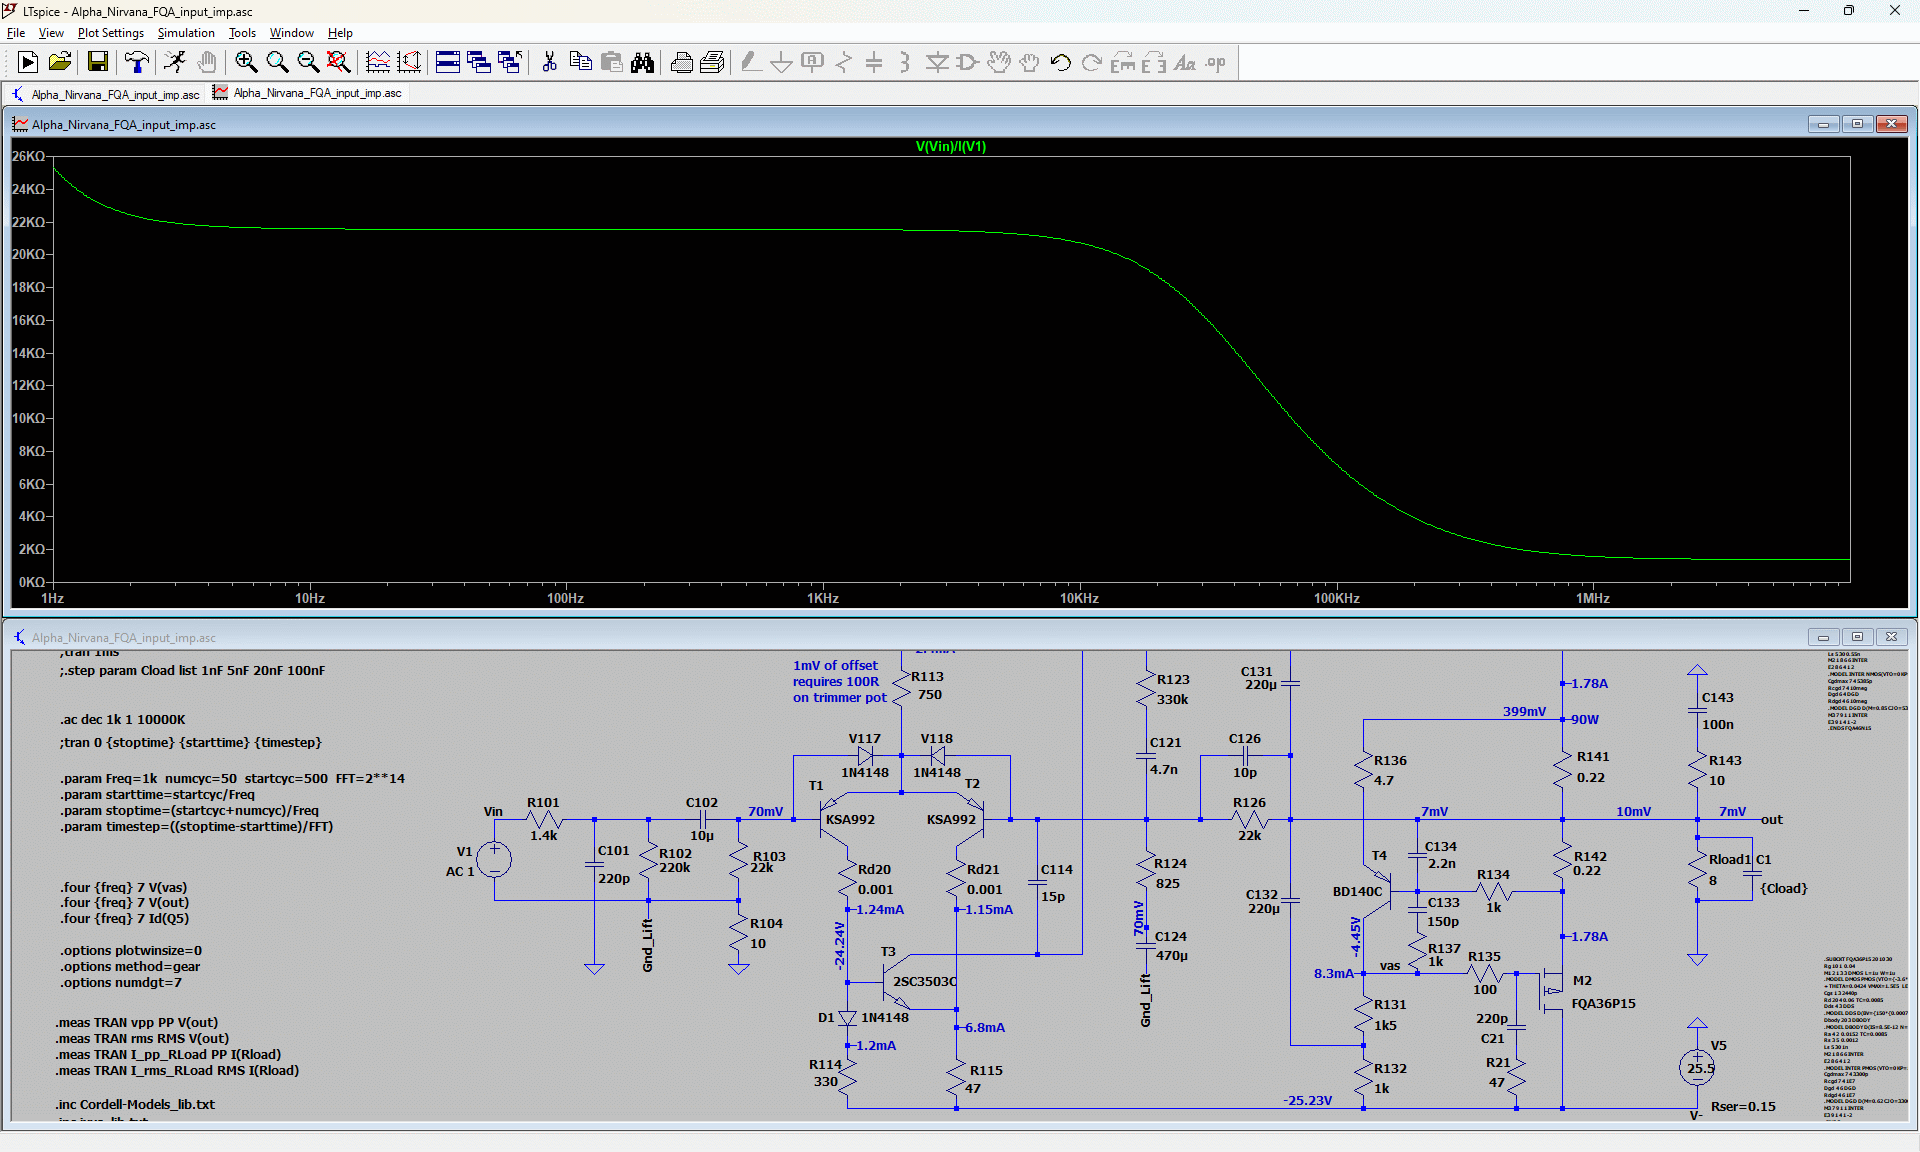Click the Zoom Full Extents icon

tap(339, 62)
